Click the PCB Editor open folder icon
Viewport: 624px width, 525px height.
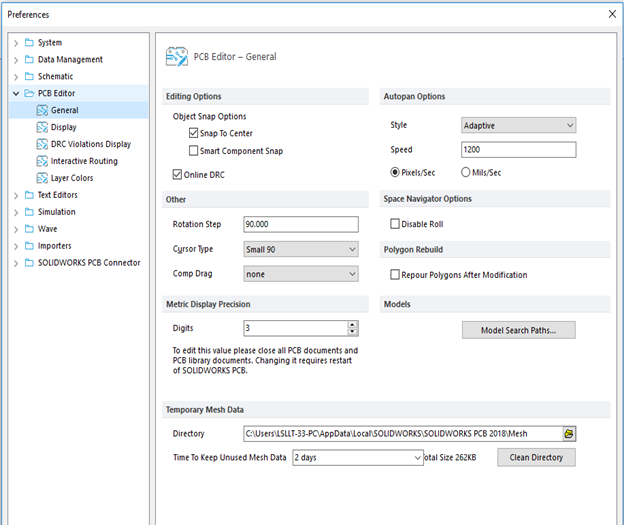(x=29, y=93)
